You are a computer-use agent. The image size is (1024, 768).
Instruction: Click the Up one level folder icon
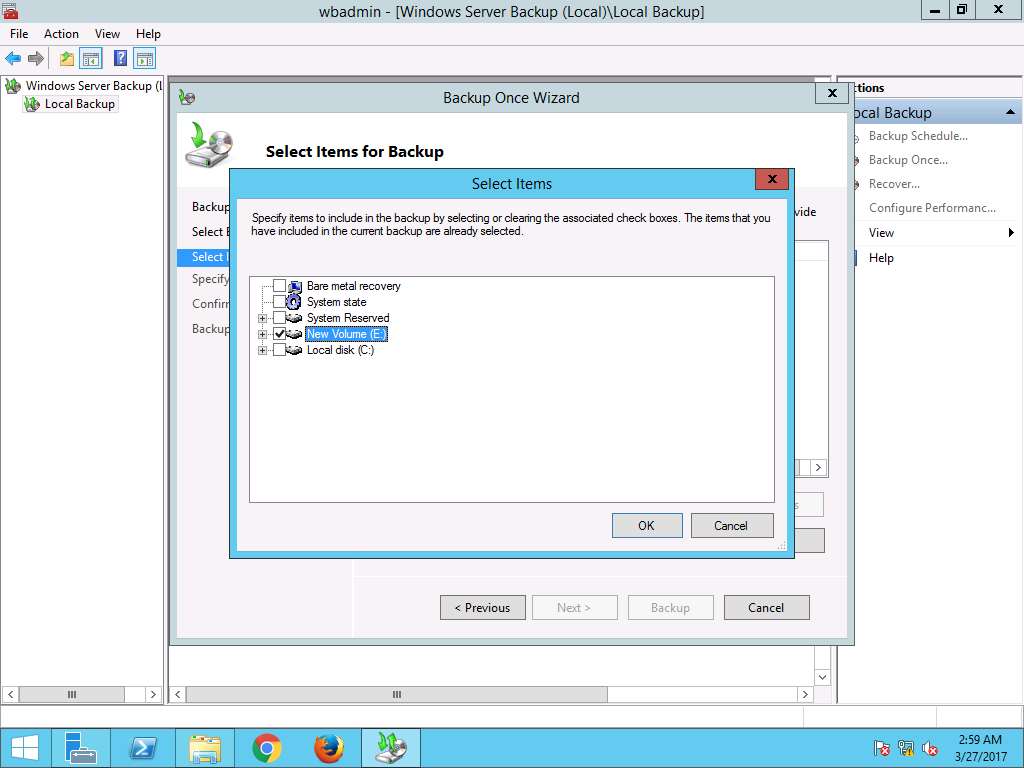(x=67, y=59)
